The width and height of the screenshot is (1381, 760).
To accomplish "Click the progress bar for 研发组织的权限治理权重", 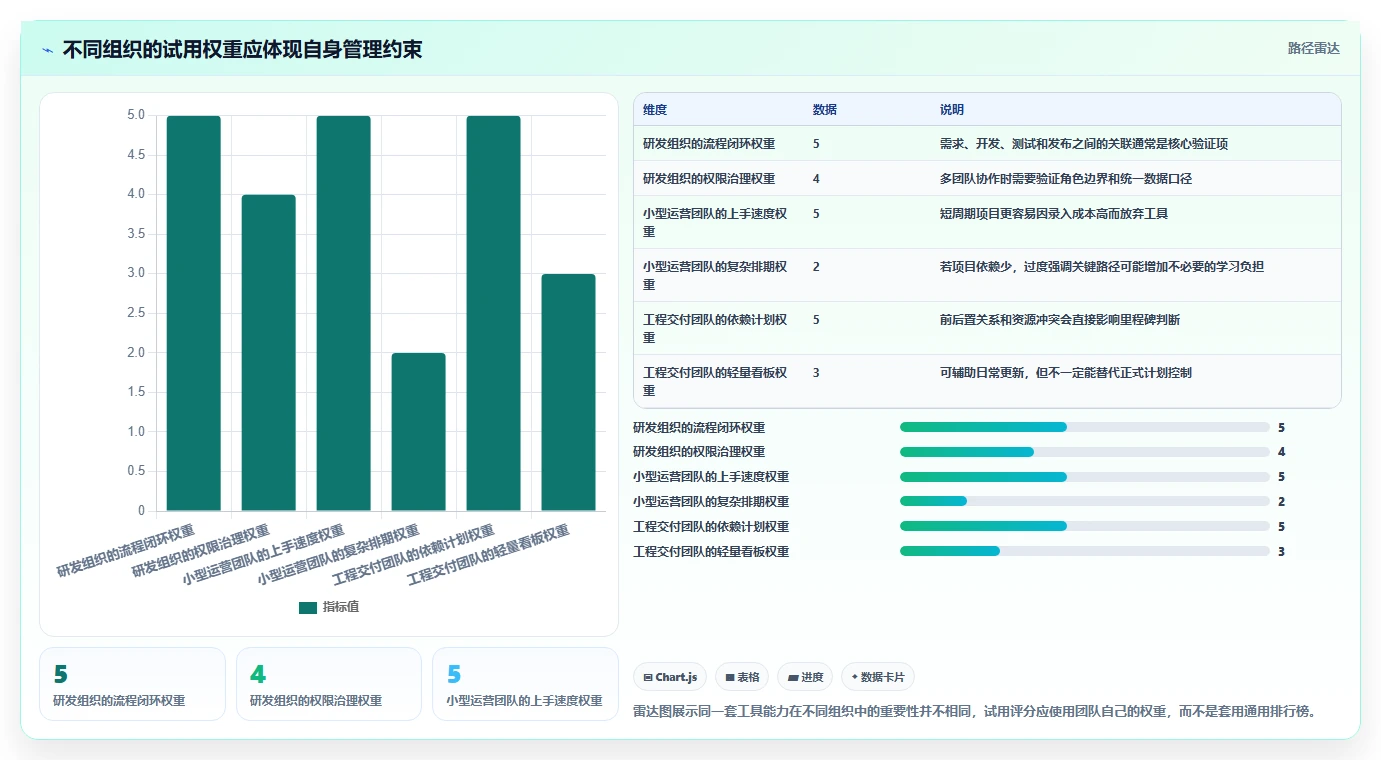I will pos(1085,452).
